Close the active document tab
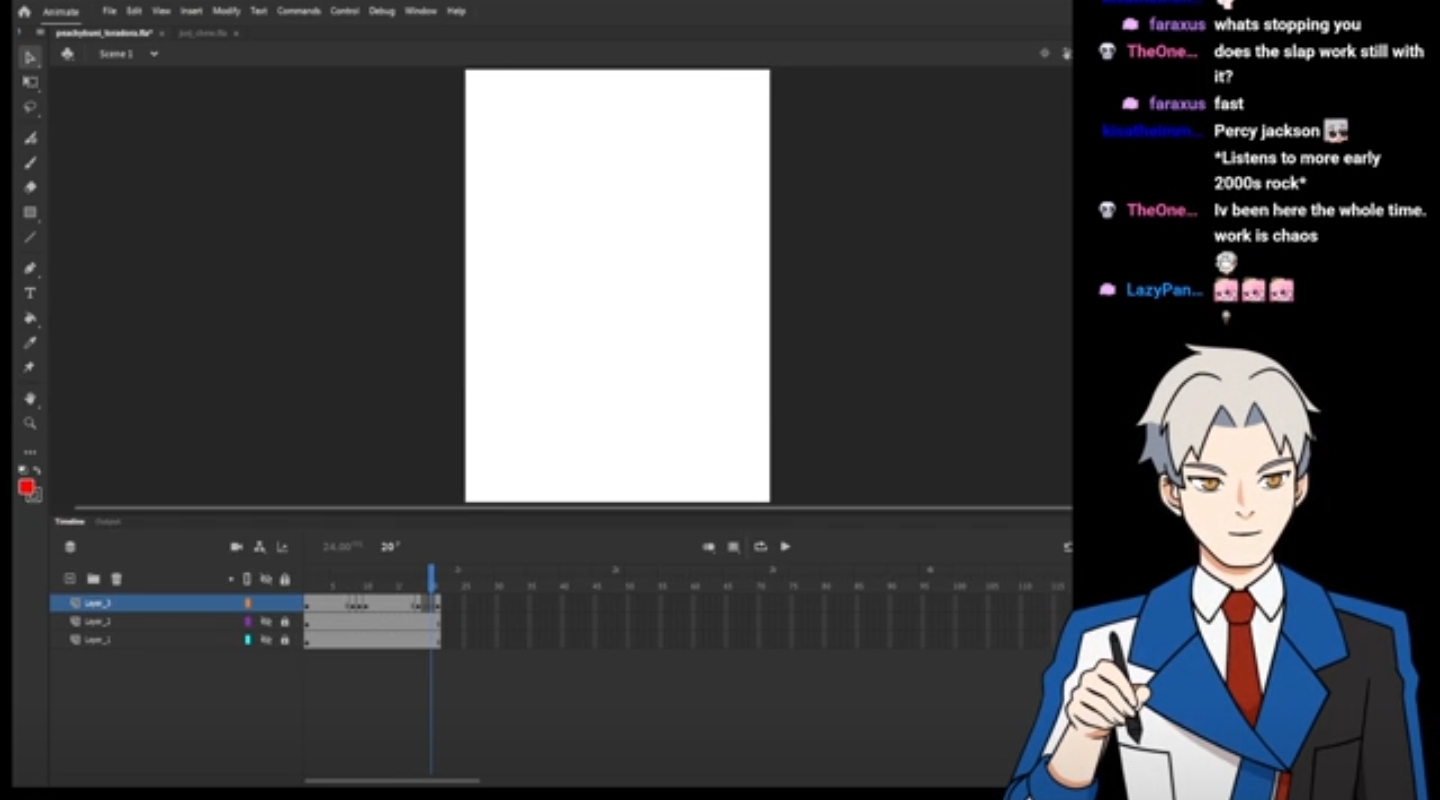 pyautogui.click(x=162, y=33)
